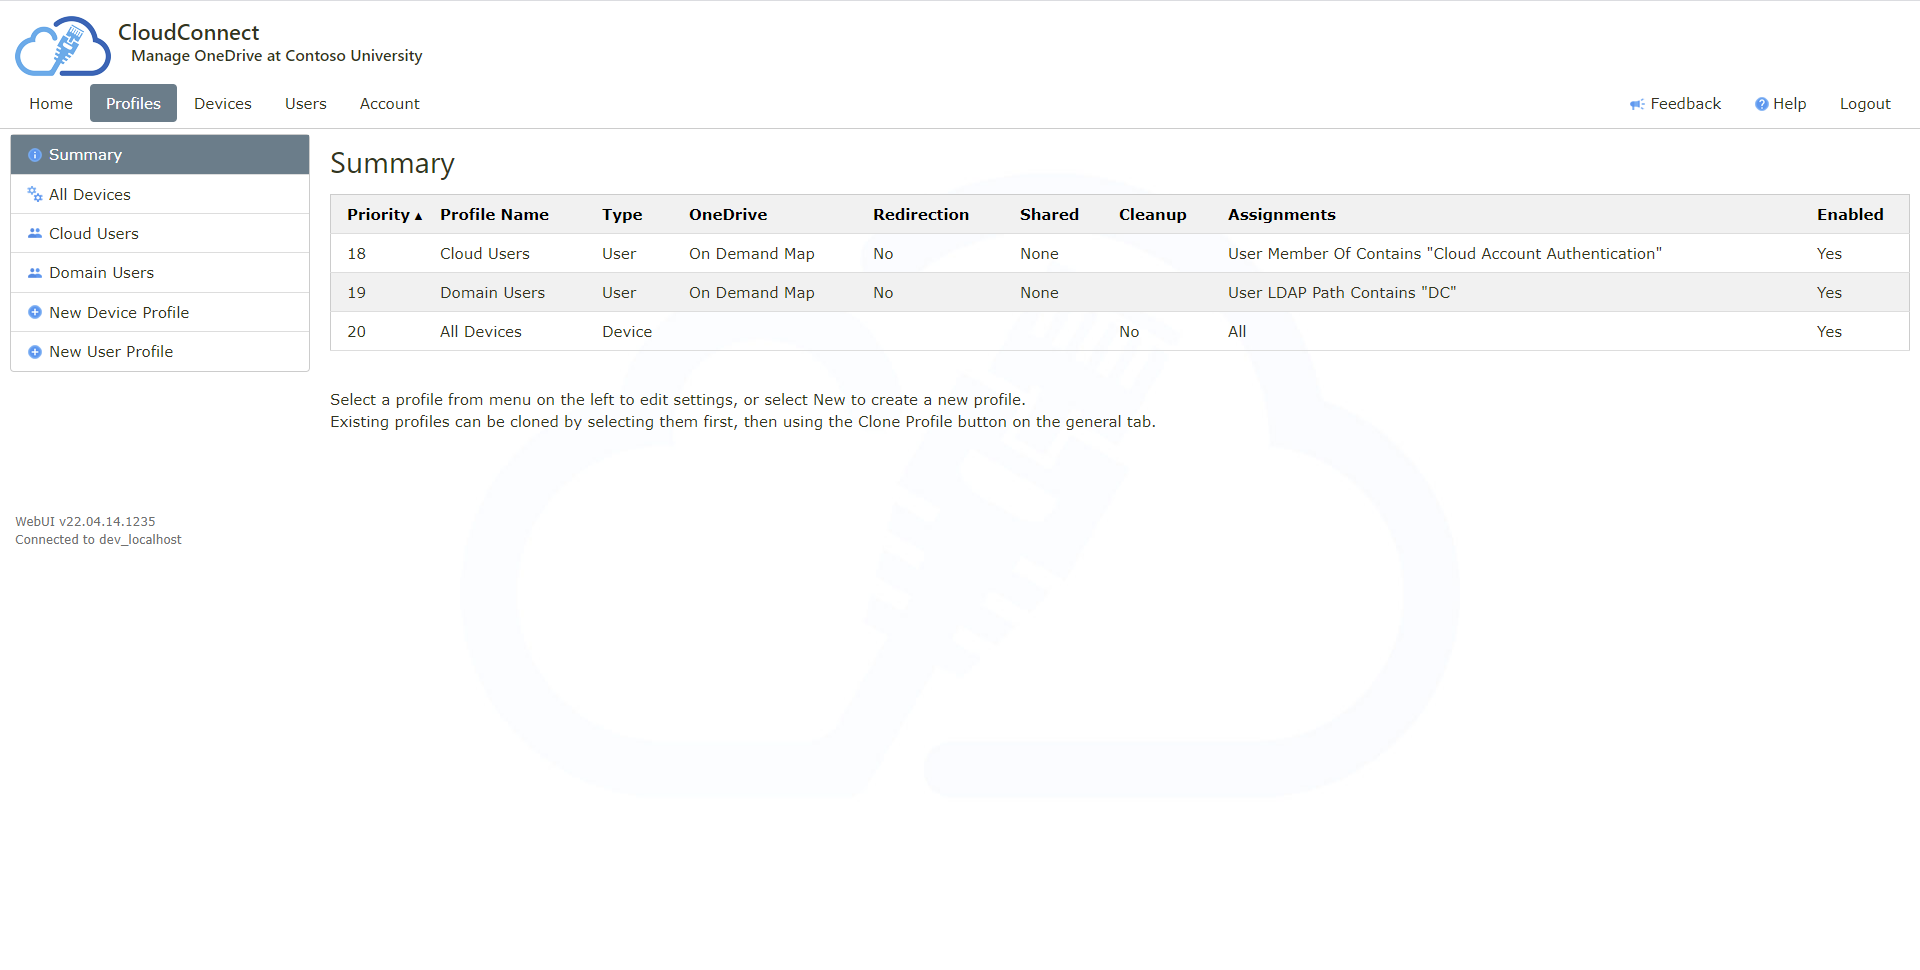1920x970 pixels.
Task: Click the Feedback megaphone icon
Action: [x=1637, y=104]
